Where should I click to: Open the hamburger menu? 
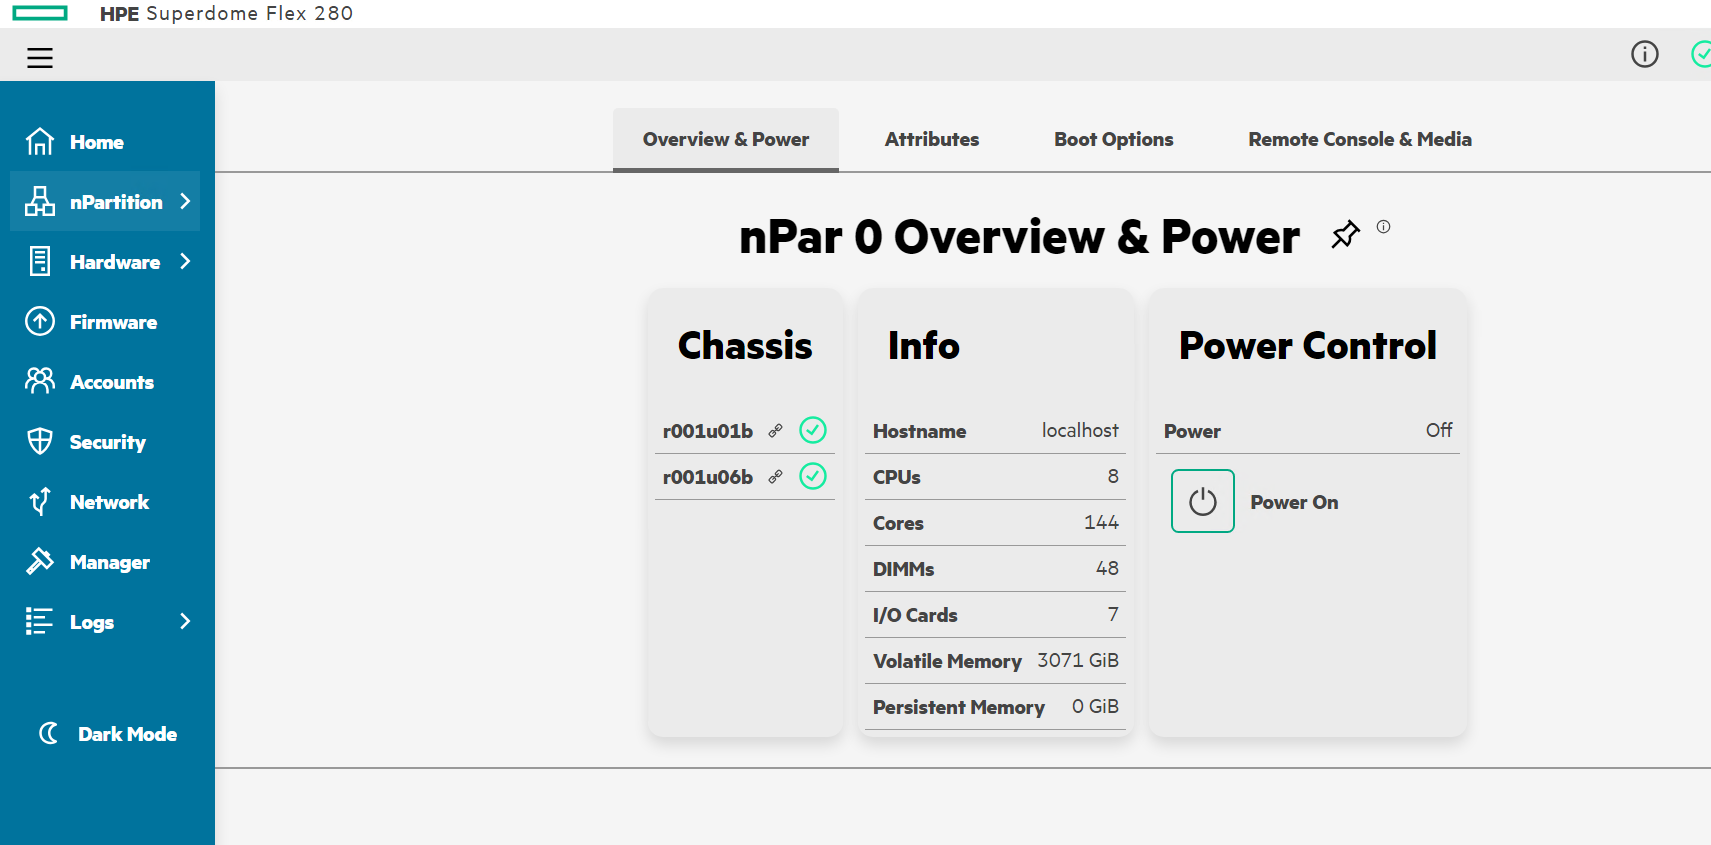tap(40, 58)
